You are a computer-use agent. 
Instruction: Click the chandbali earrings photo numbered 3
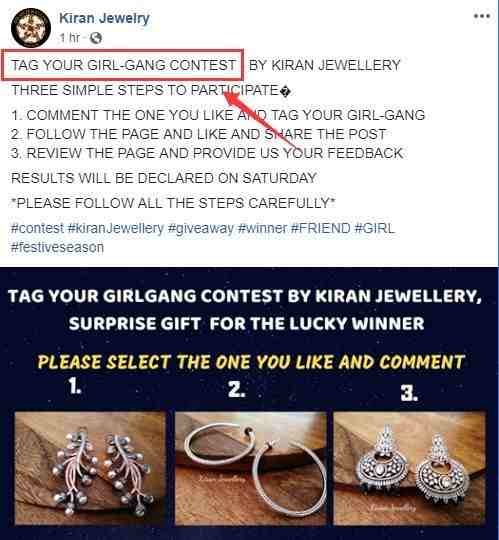tap(410, 468)
